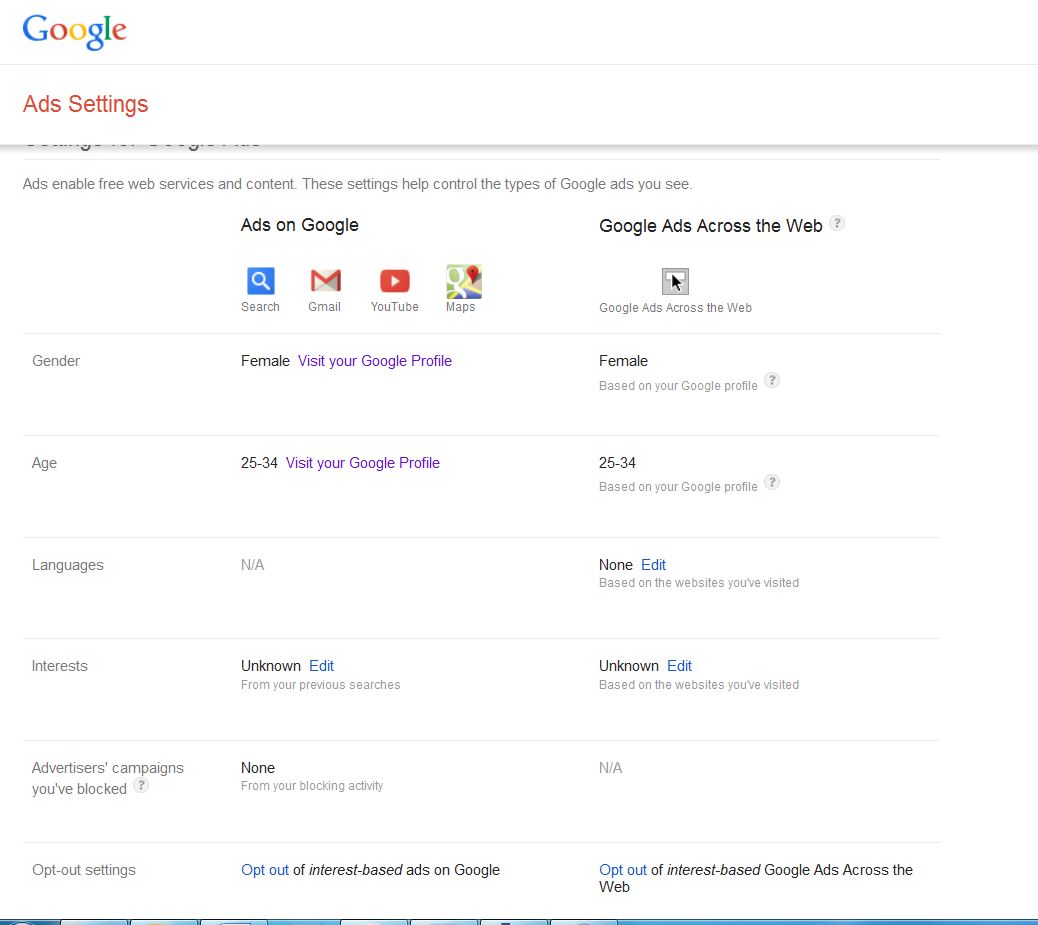Viewport: 1038px width, 925px height.
Task: Open help icon in the Gender row
Action: (771, 380)
